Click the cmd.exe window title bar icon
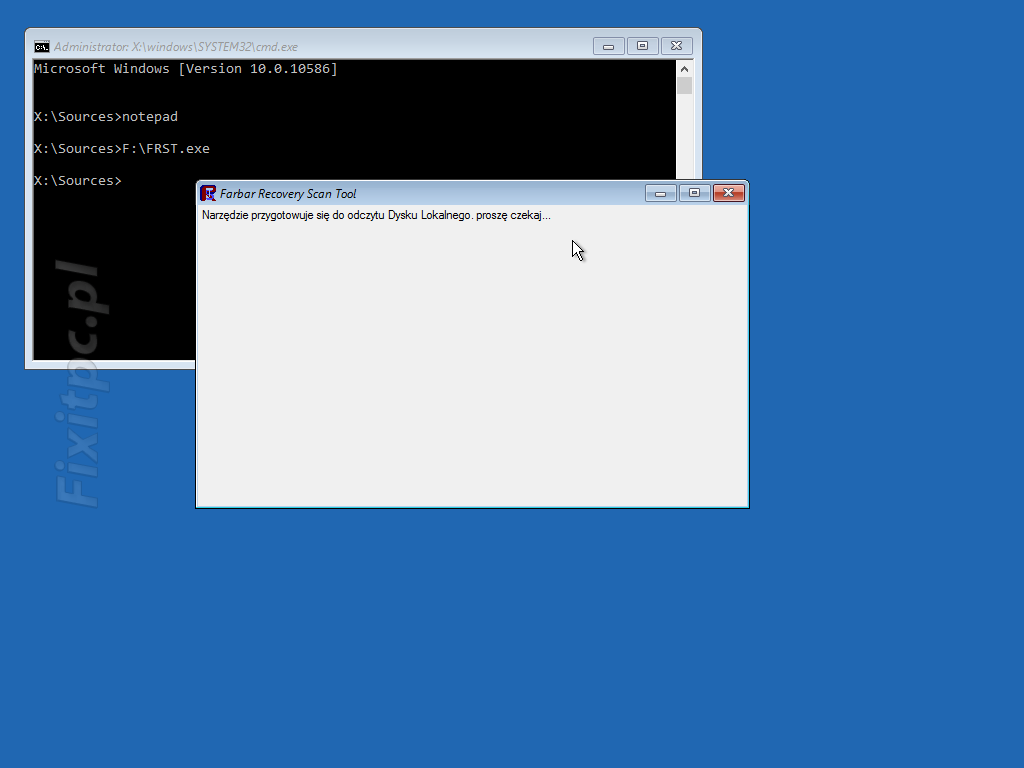 42,46
